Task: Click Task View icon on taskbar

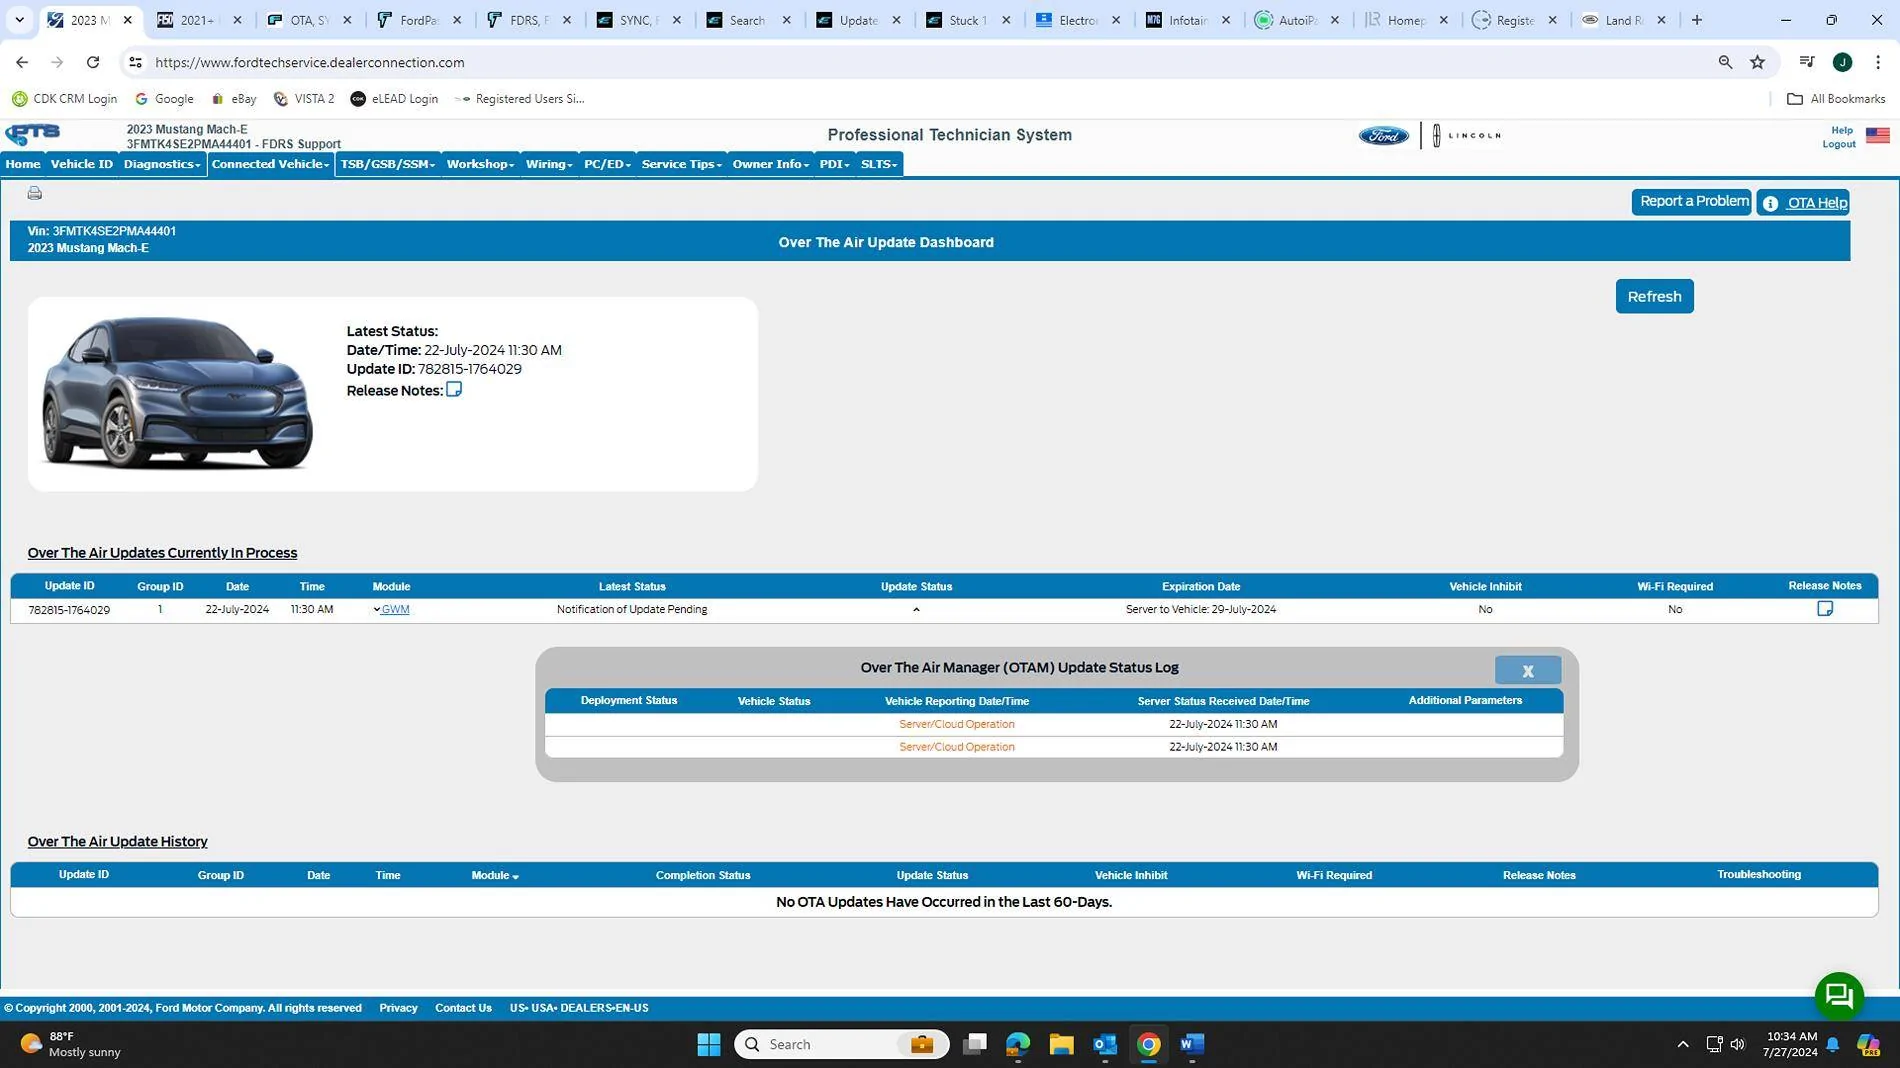Action: pyautogui.click(x=975, y=1044)
